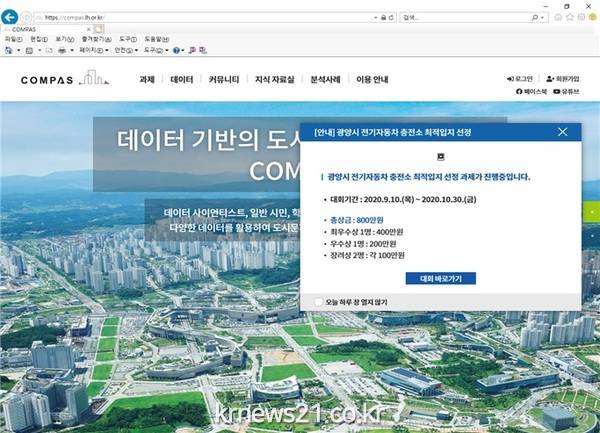Viewport: 600px width, 433px height.
Task: Click the COMPAS logo
Action: 60,78
